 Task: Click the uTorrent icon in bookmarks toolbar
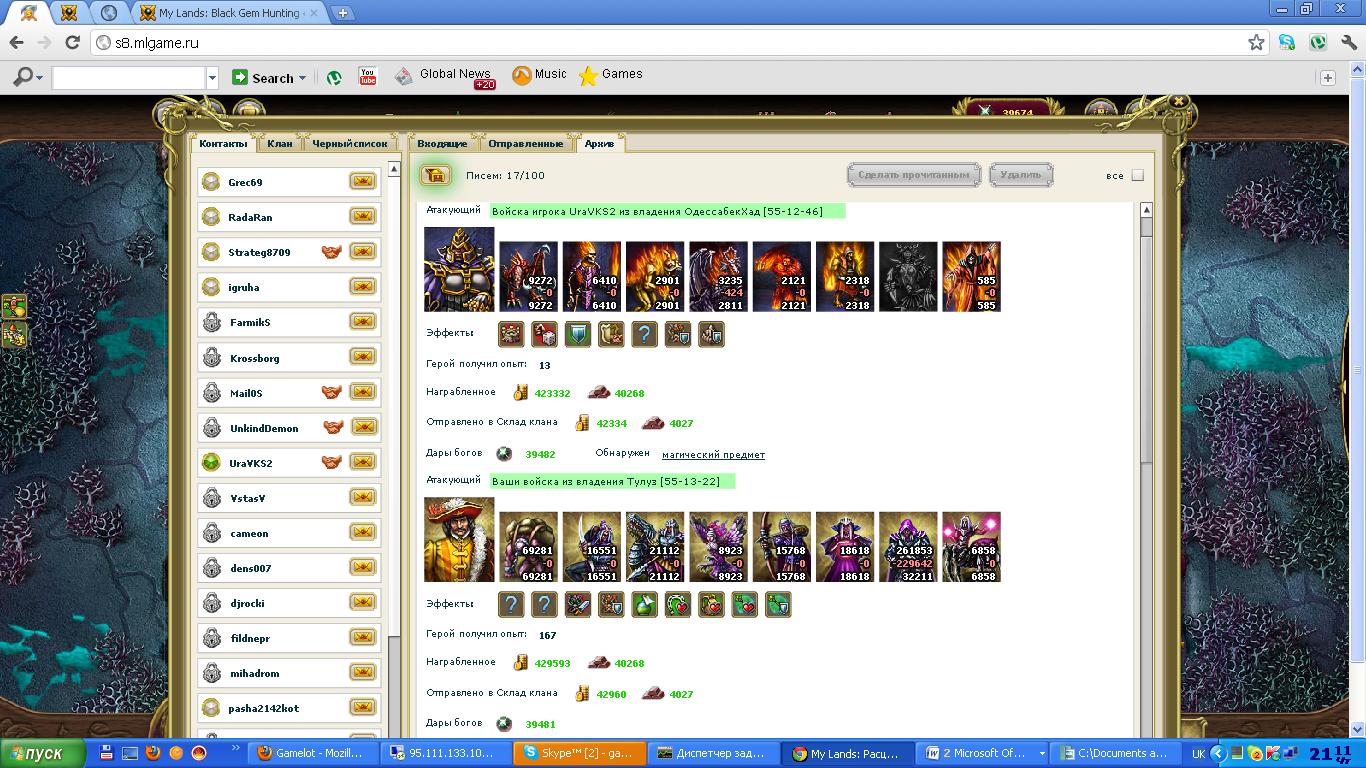click(x=334, y=77)
